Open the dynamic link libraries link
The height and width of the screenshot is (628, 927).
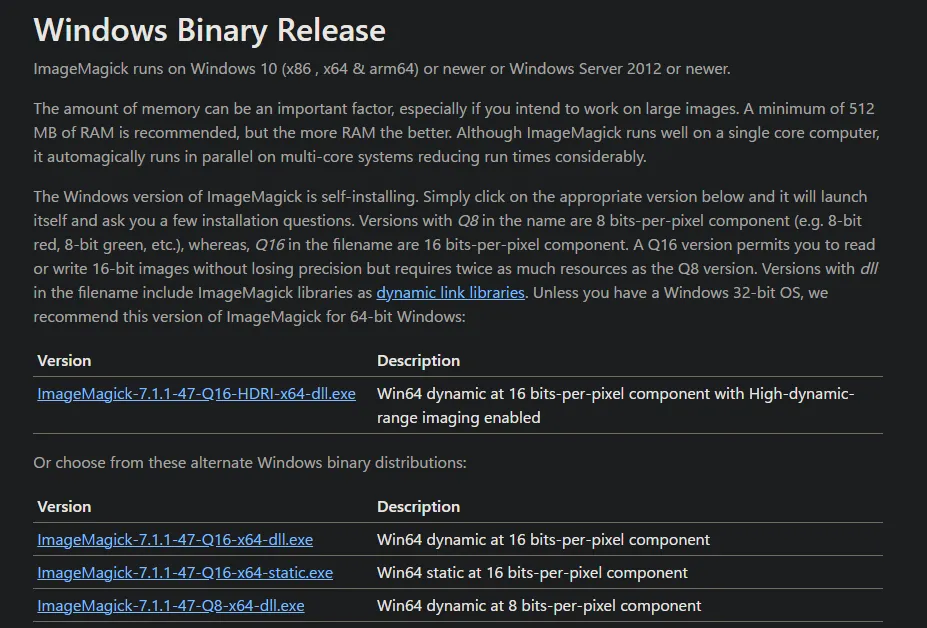[450, 293]
